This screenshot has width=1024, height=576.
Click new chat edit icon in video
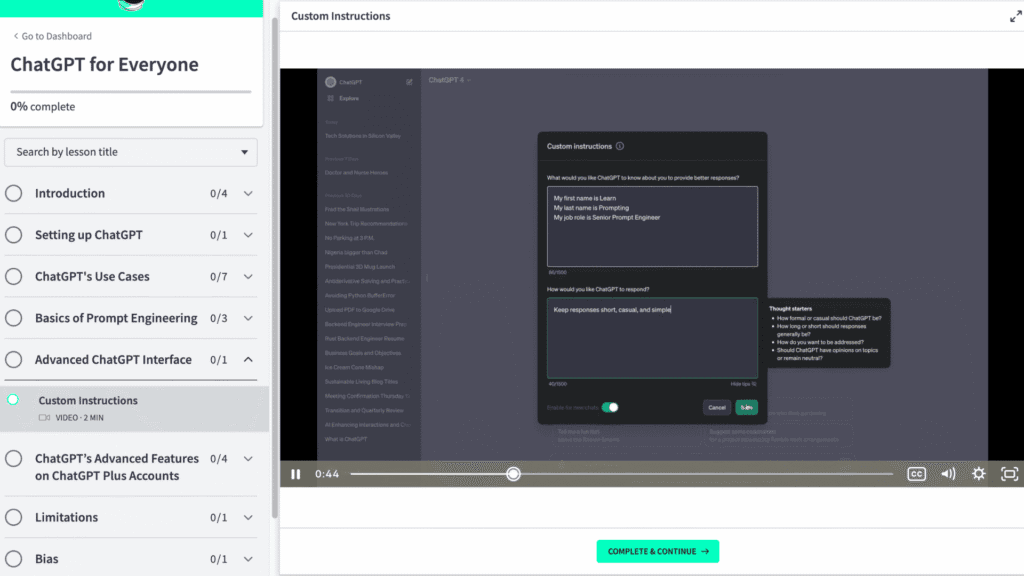409,82
